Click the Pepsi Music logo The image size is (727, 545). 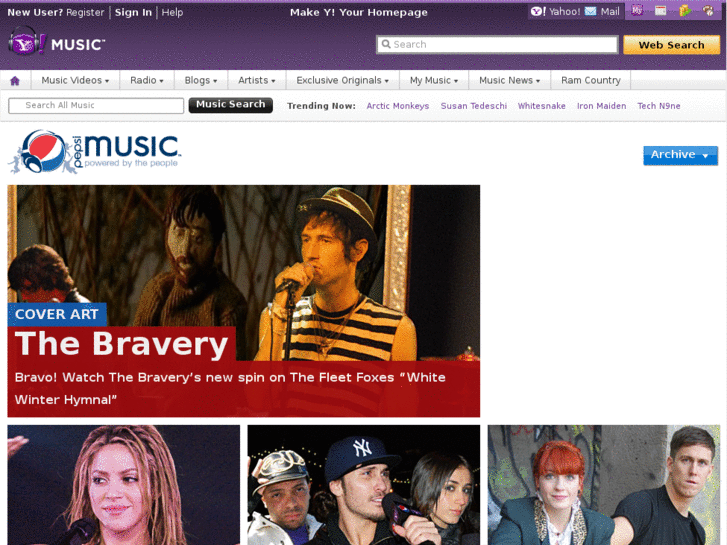[x=95, y=152]
